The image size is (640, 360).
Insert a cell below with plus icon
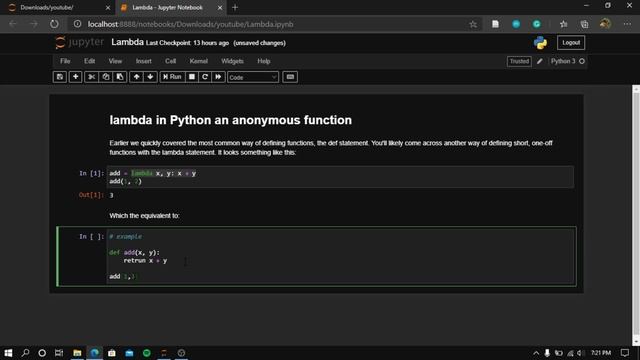pos(76,77)
